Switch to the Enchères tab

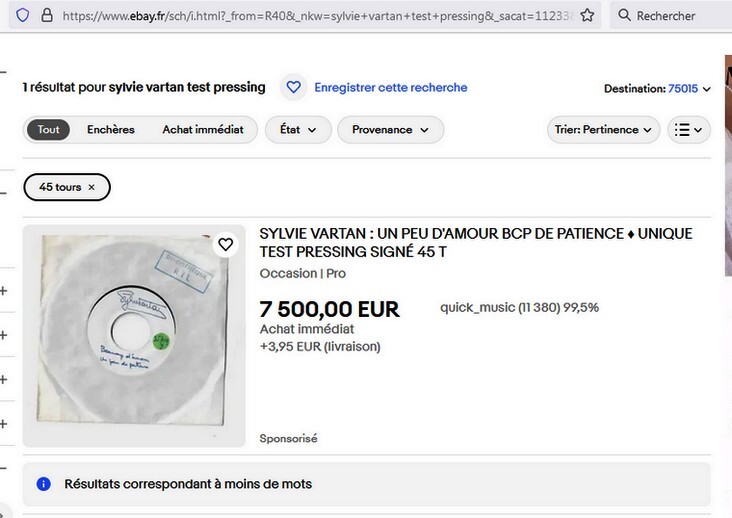click(x=110, y=130)
